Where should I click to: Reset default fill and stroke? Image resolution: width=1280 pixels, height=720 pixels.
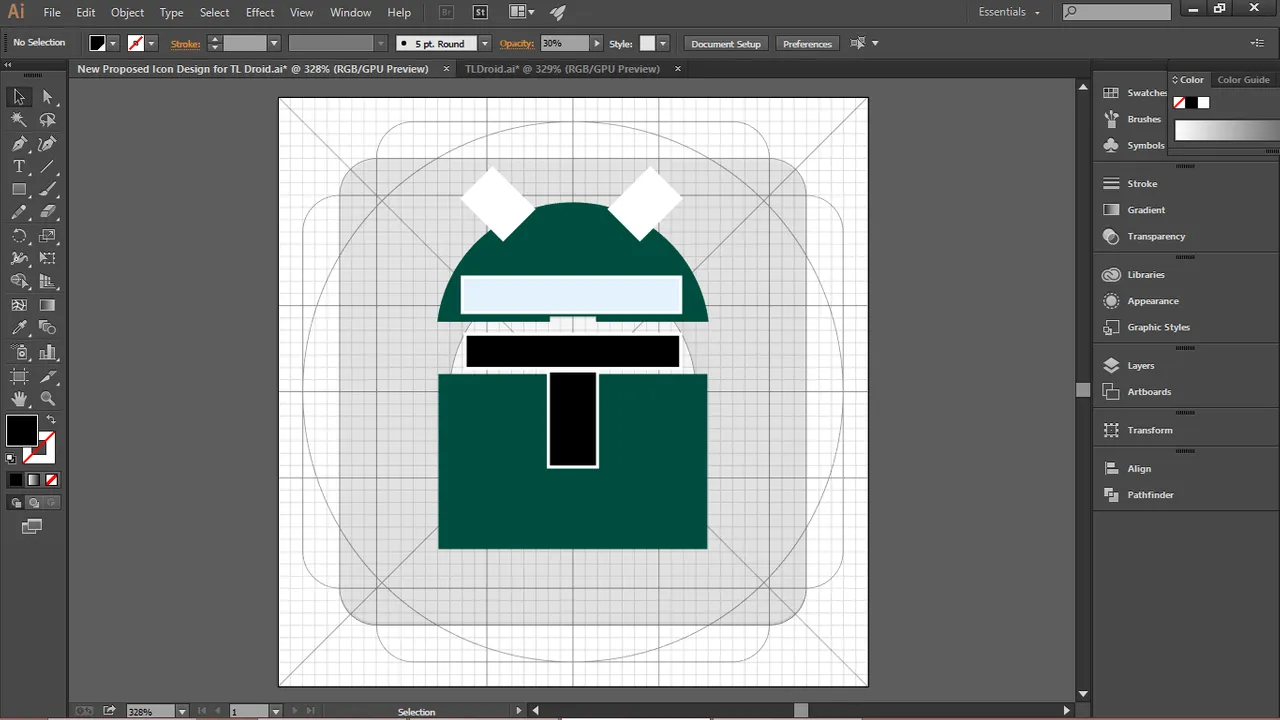pyautogui.click(x=11, y=459)
